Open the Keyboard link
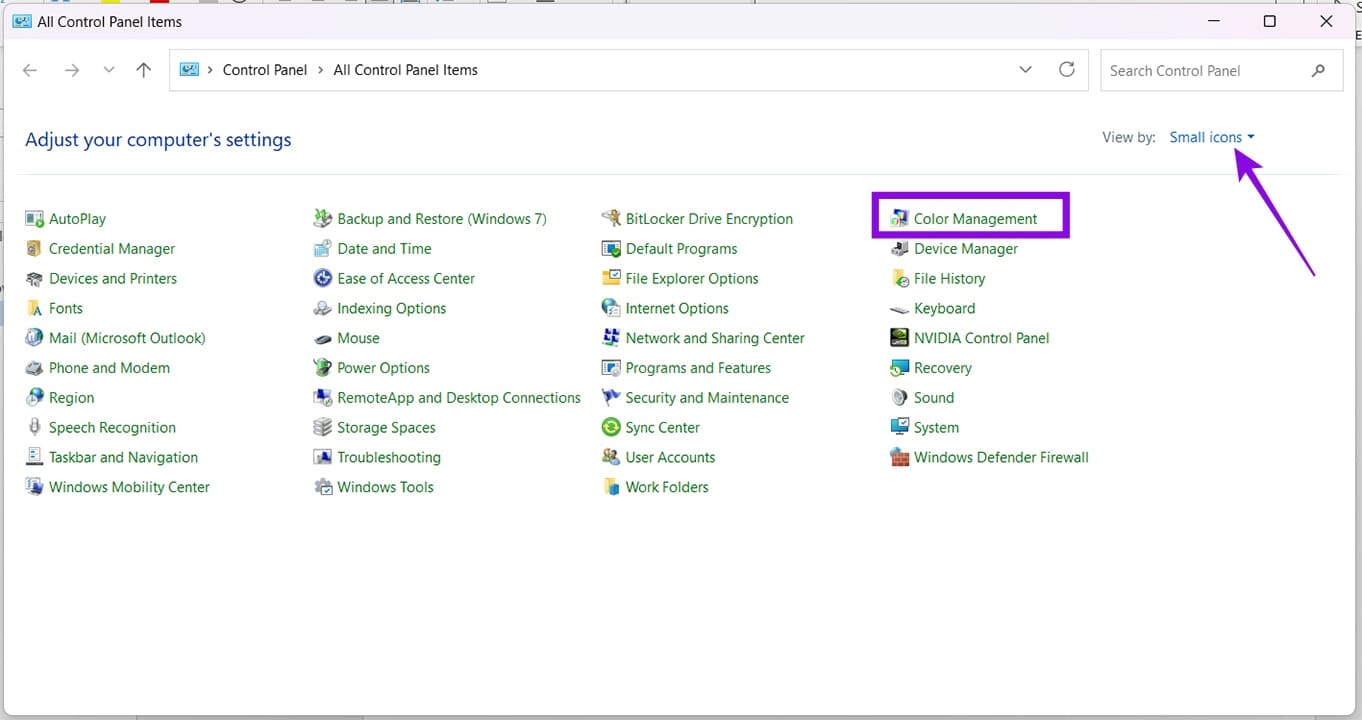This screenshot has height=720, width=1362. coord(944,309)
